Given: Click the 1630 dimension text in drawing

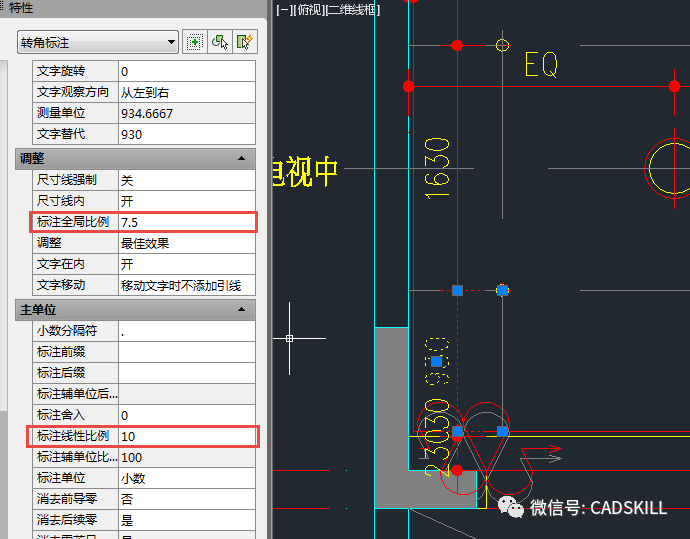Looking at the screenshot, I should pos(437,168).
